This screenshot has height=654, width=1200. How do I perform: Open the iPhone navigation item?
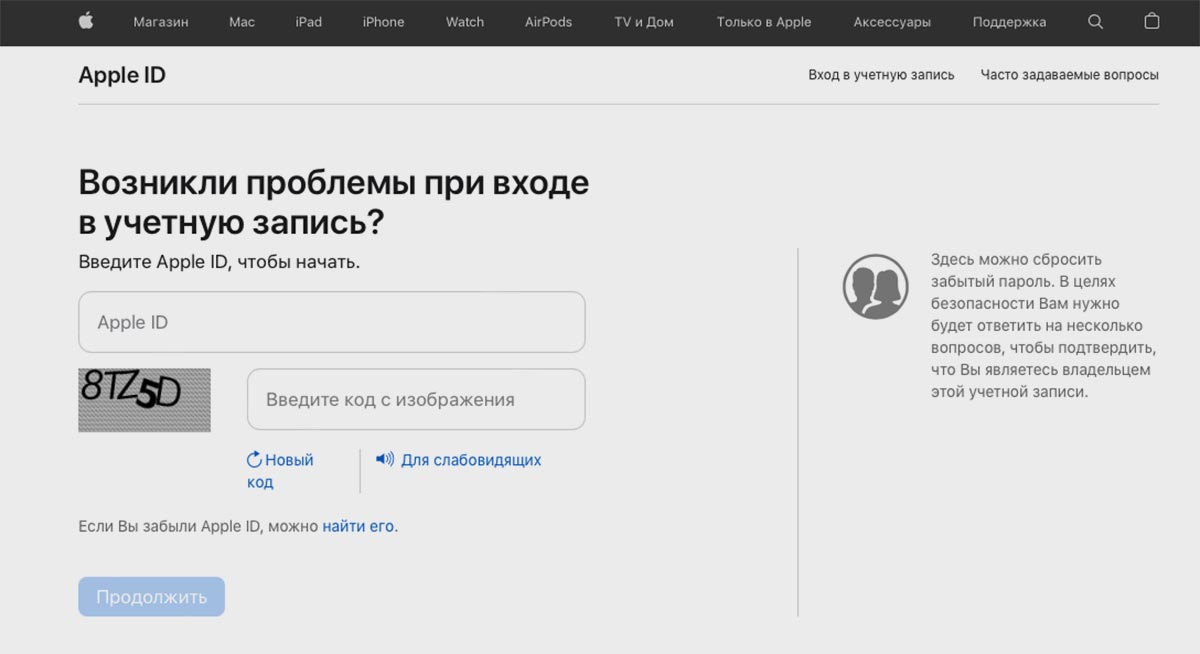(x=383, y=22)
